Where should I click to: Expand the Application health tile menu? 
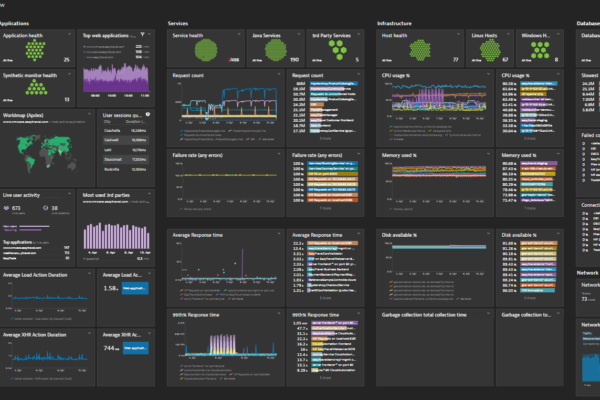pyautogui.click(x=70, y=34)
